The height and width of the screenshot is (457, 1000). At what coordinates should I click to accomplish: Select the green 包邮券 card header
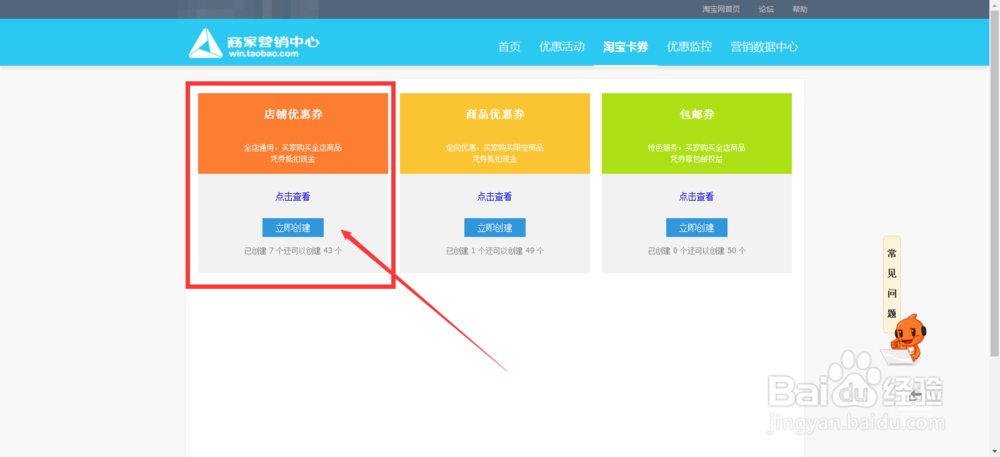[x=696, y=133]
